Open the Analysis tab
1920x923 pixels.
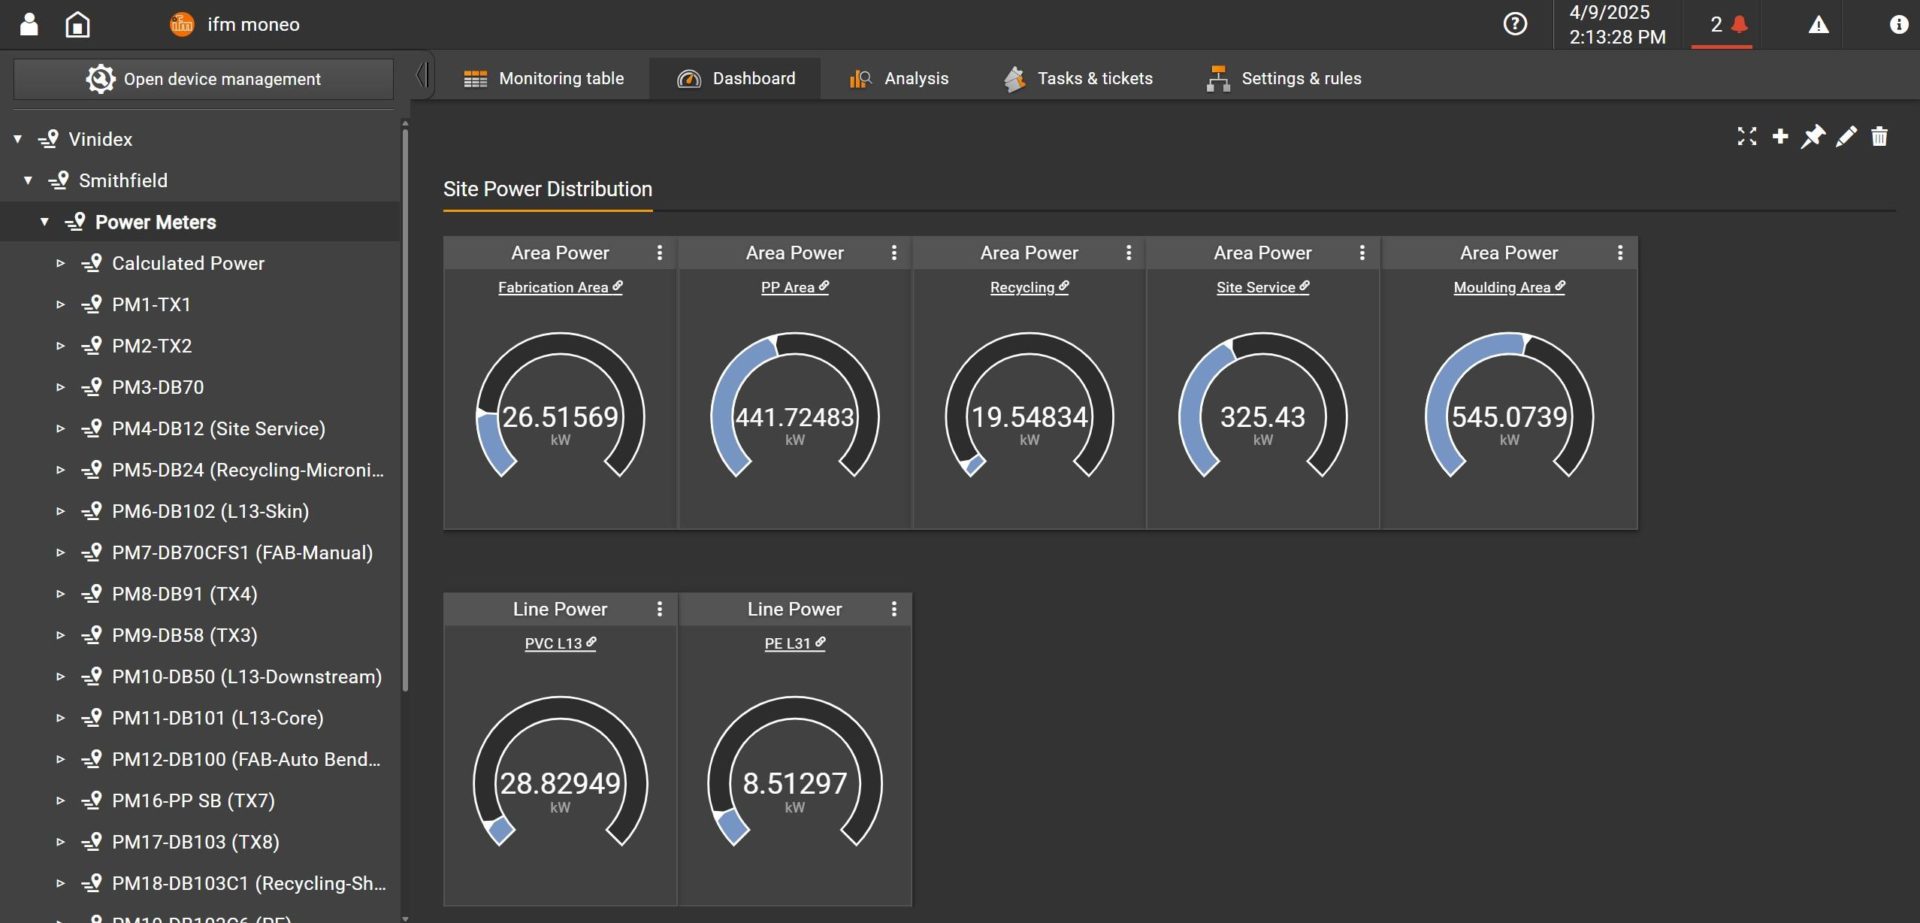tap(899, 78)
